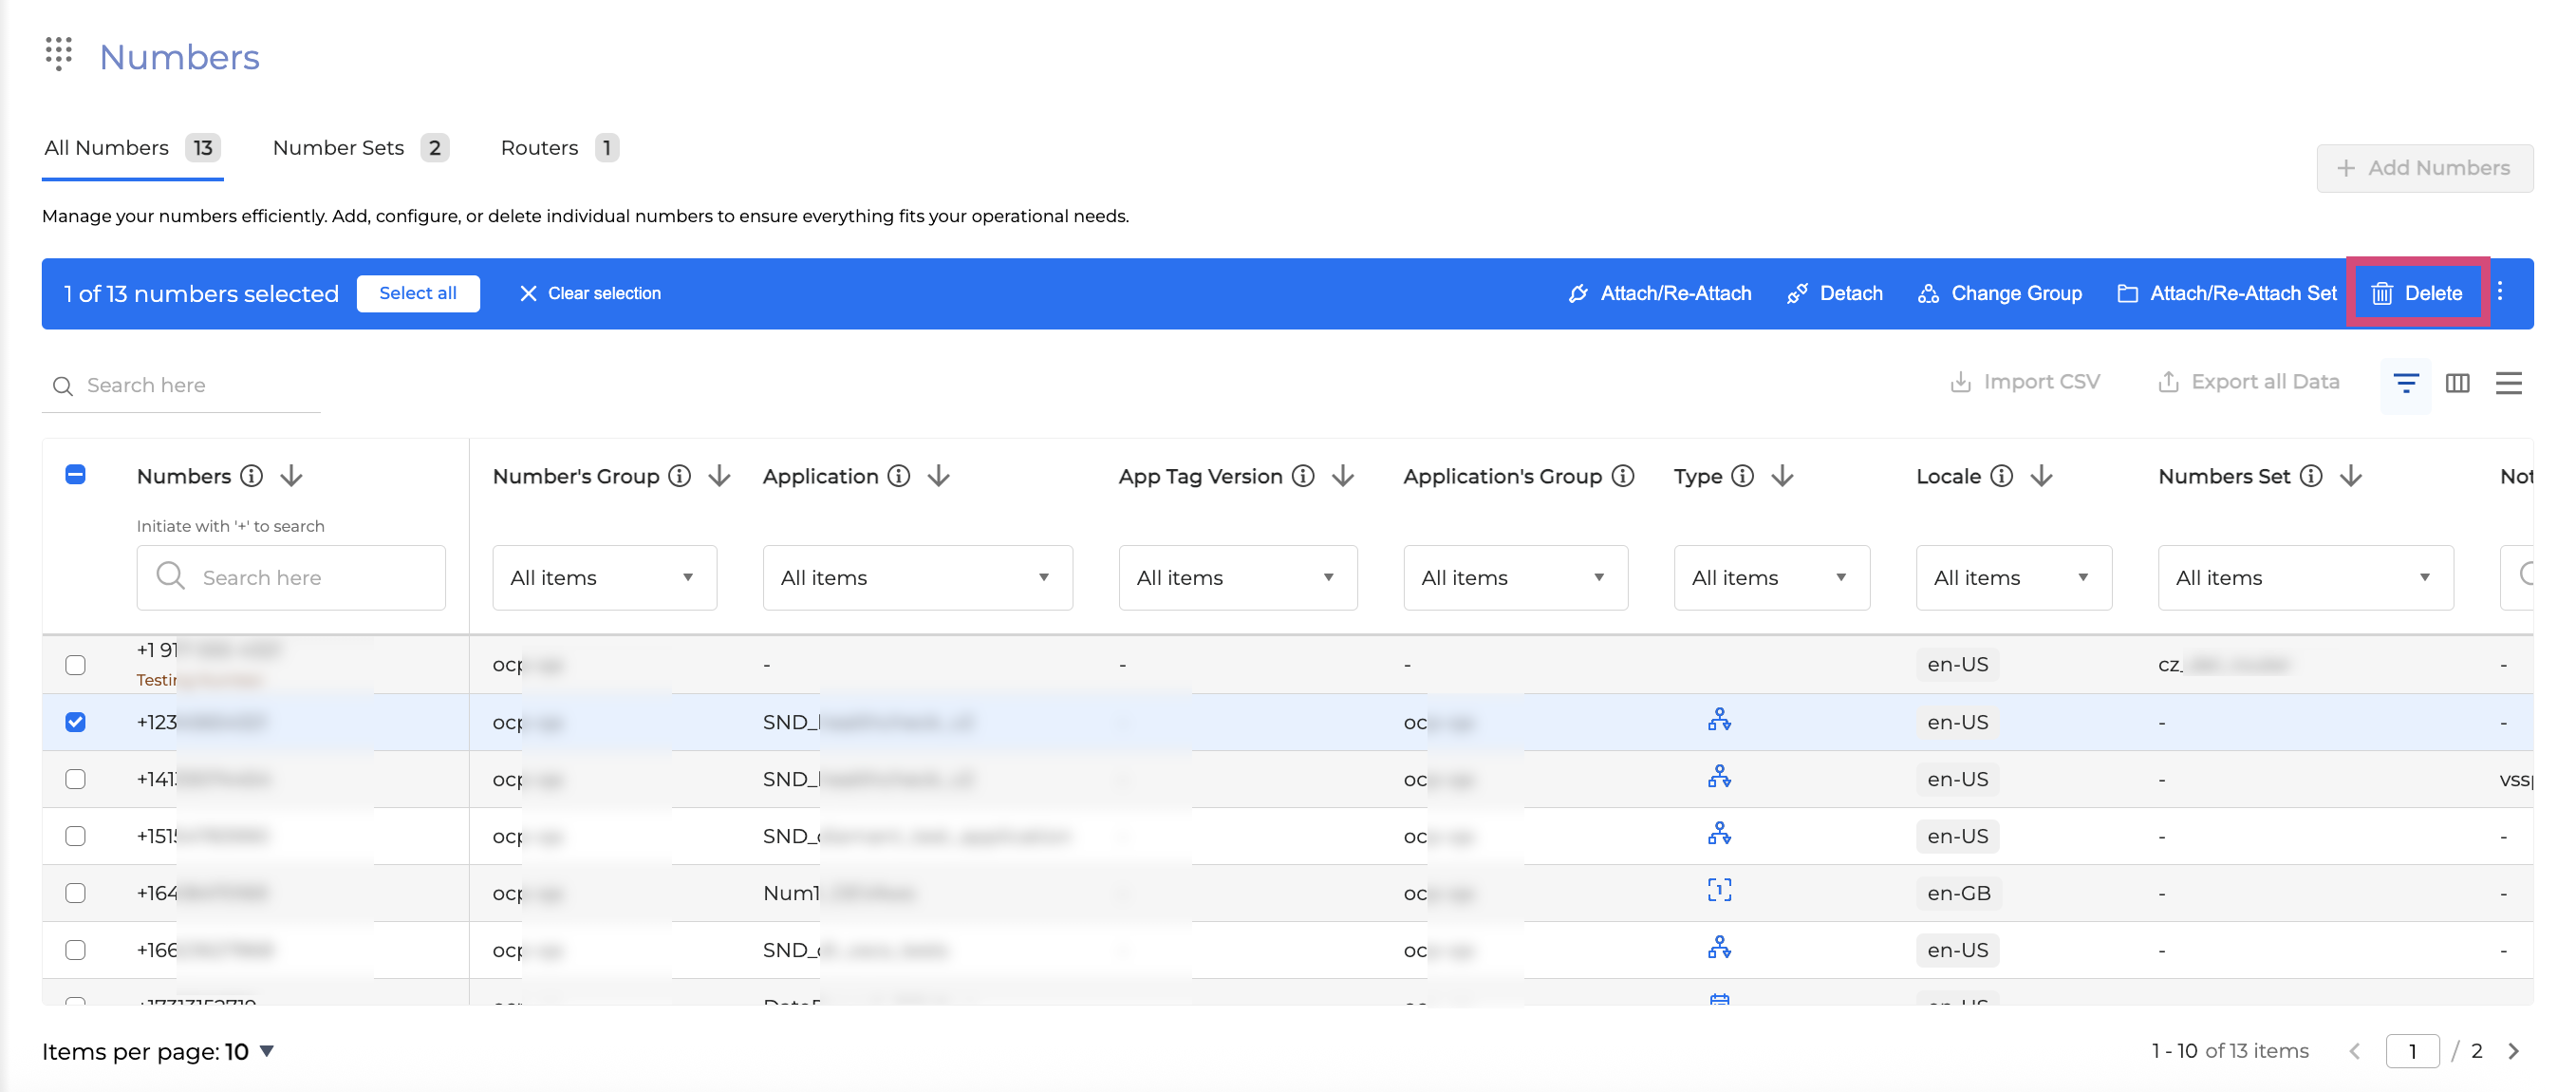Open the Type filter dropdown
2576x1092 pixels.
tap(1770, 578)
